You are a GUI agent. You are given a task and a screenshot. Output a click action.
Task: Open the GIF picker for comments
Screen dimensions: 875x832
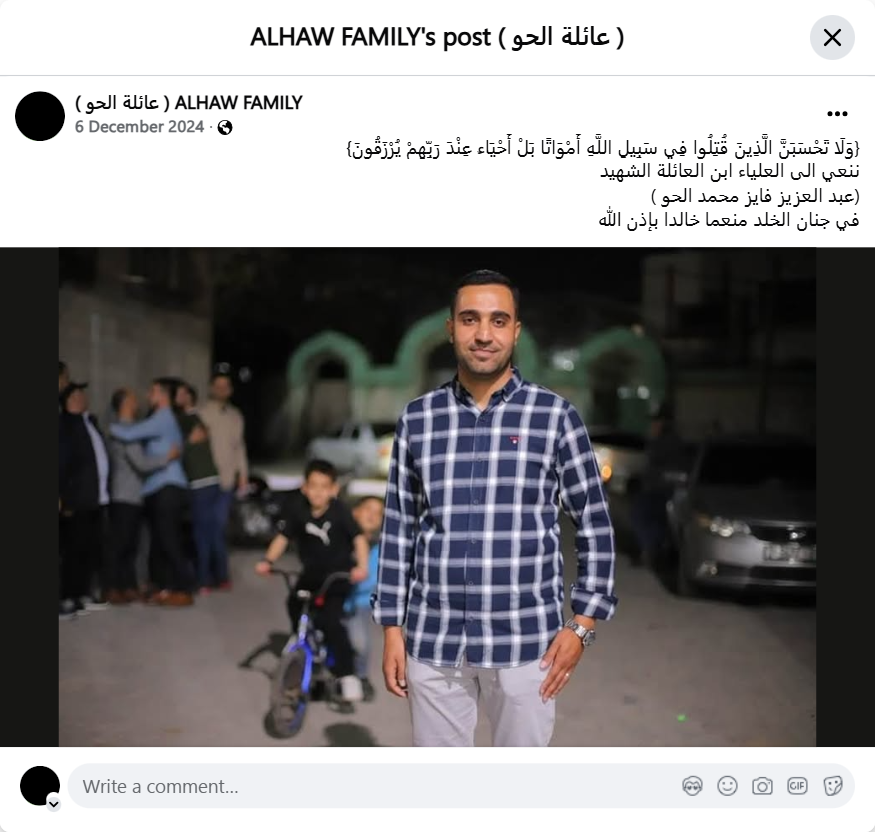coord(797,786)
